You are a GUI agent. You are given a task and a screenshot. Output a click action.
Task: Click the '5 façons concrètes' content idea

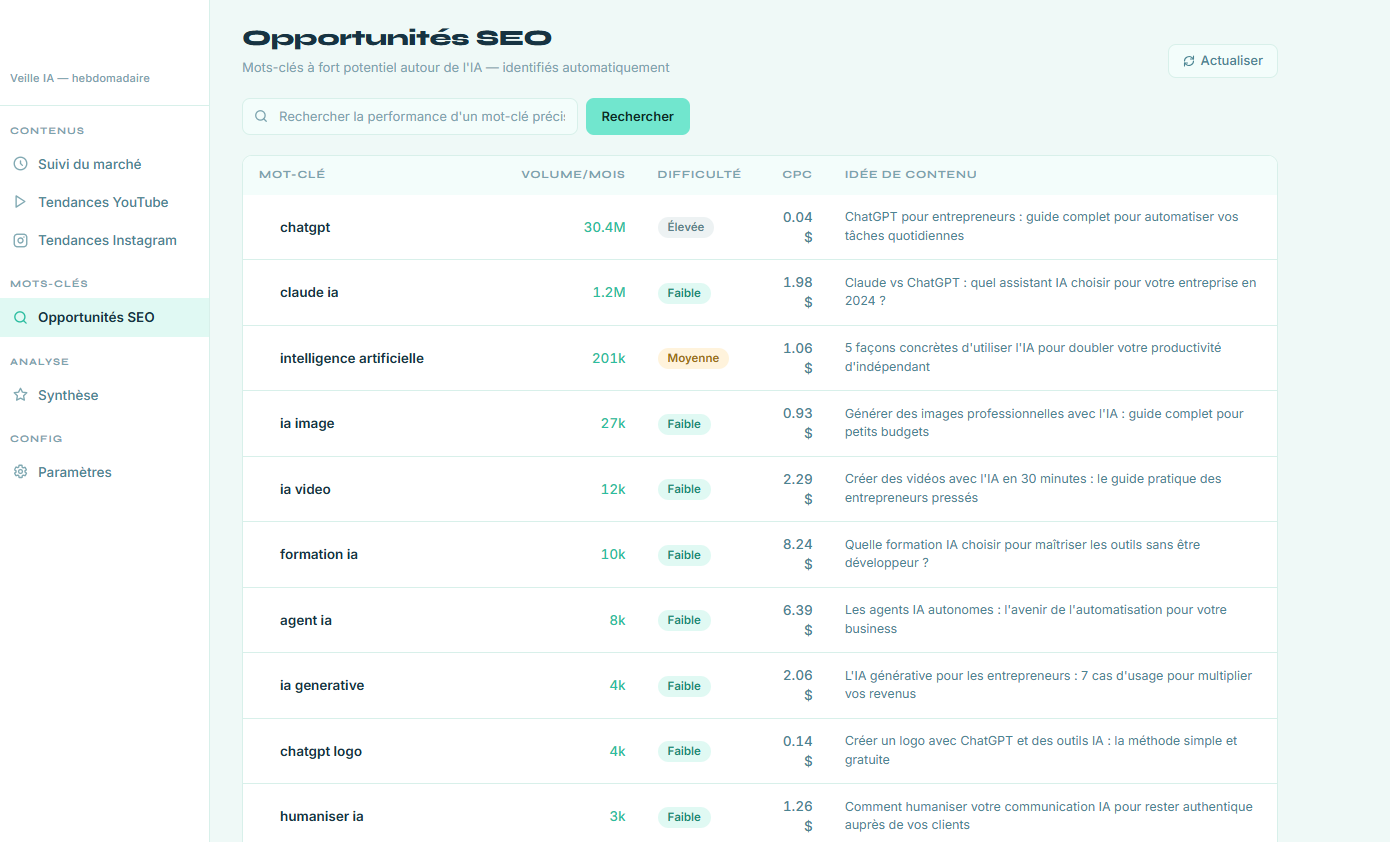[1033, 358]
